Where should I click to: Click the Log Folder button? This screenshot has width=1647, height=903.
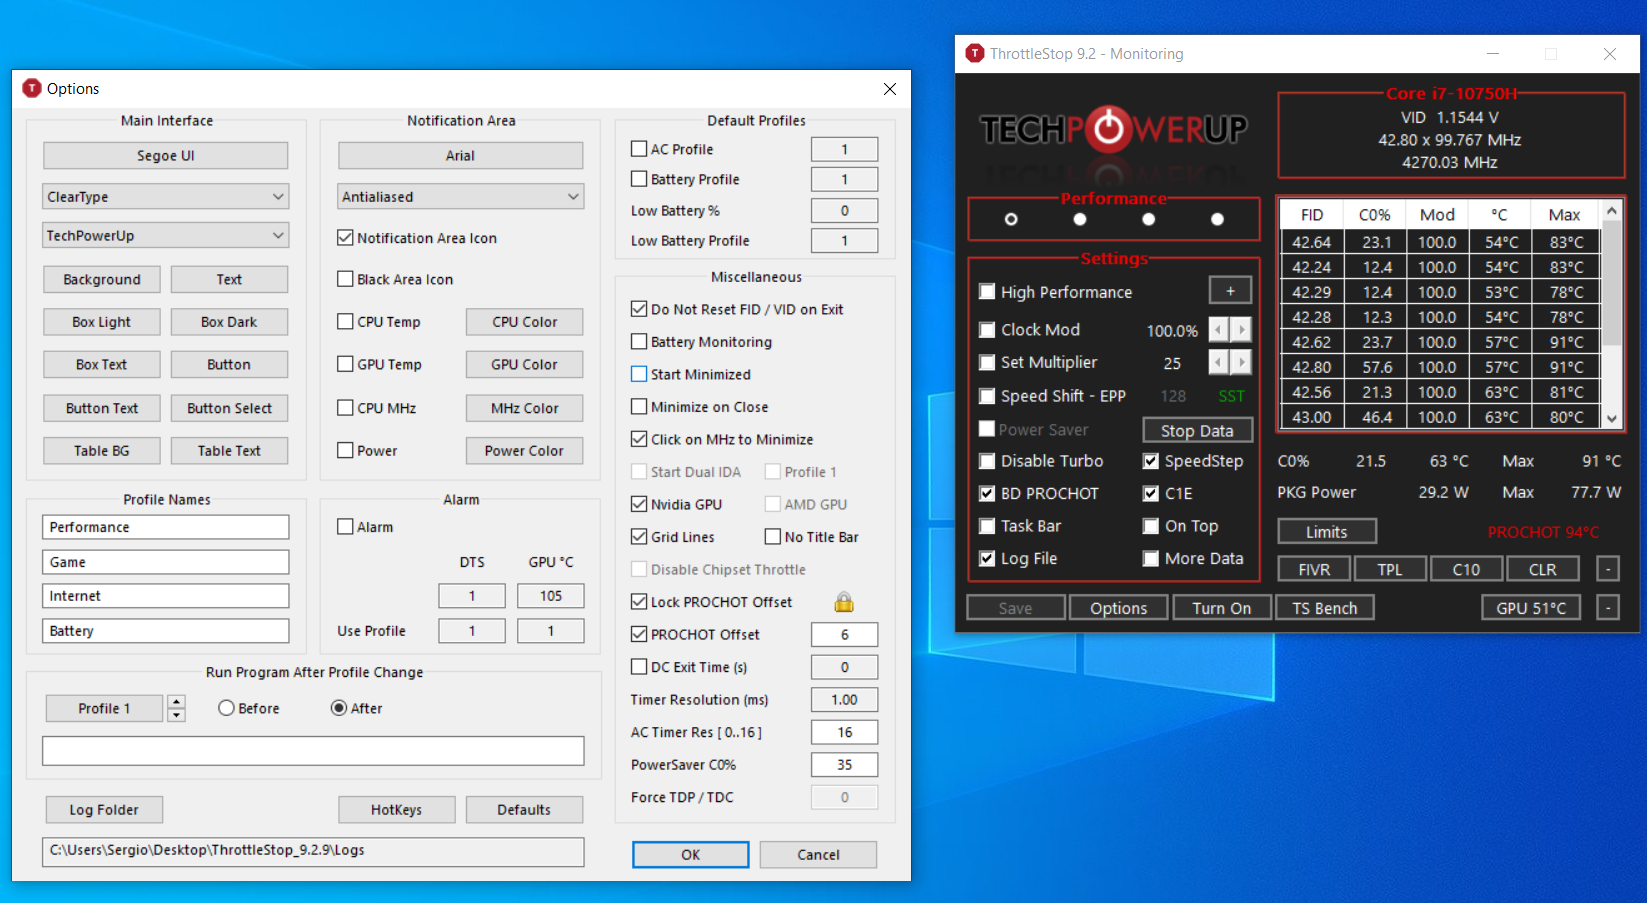[104, 810]
